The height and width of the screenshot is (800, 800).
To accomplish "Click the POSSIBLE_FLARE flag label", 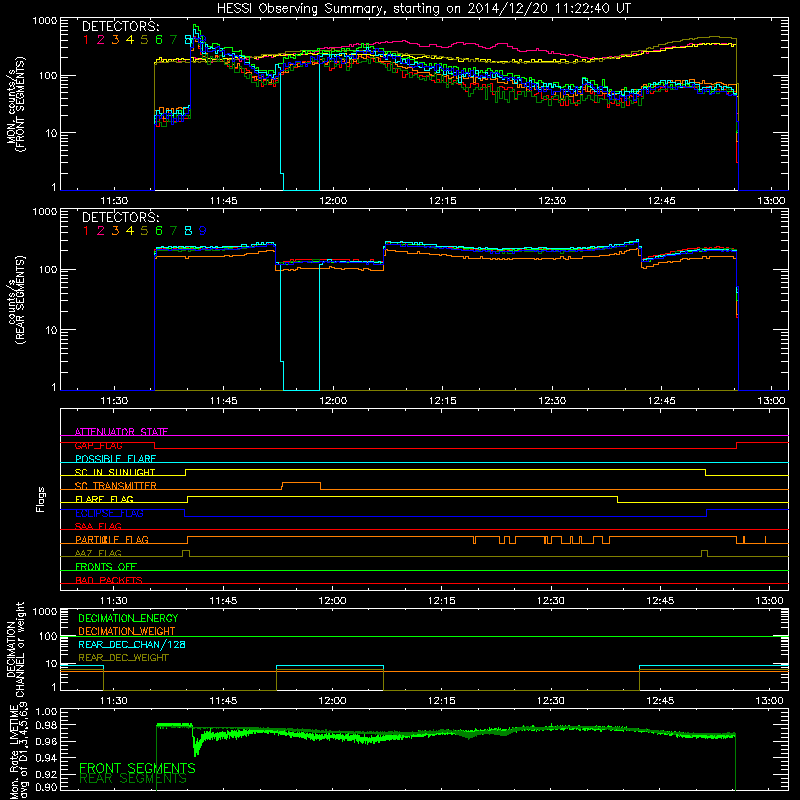I will click(115, 459).
